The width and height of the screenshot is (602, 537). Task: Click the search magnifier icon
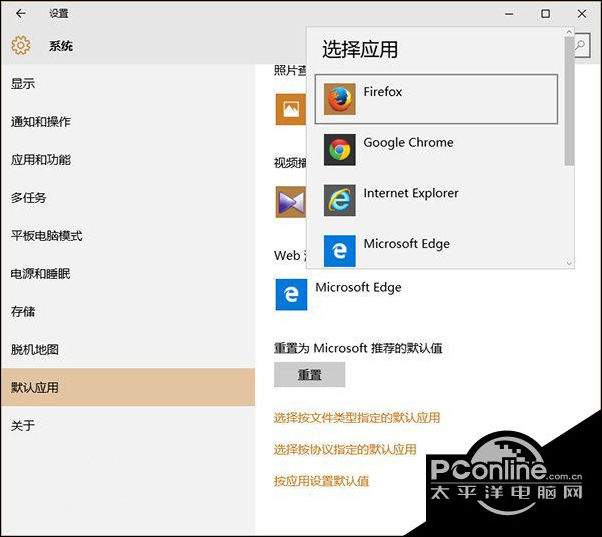(x=582, y=45)
